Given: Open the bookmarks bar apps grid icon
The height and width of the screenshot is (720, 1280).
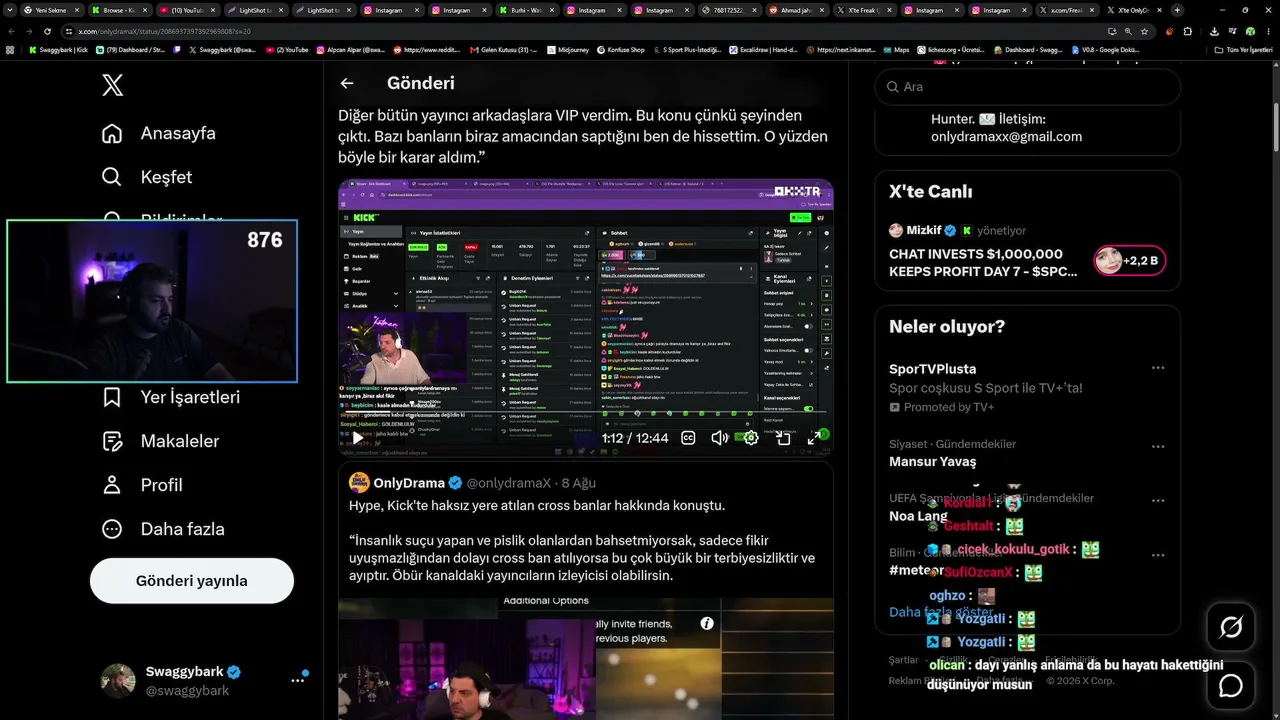Looking at the screenshot, I should click(x=10, y=49).
